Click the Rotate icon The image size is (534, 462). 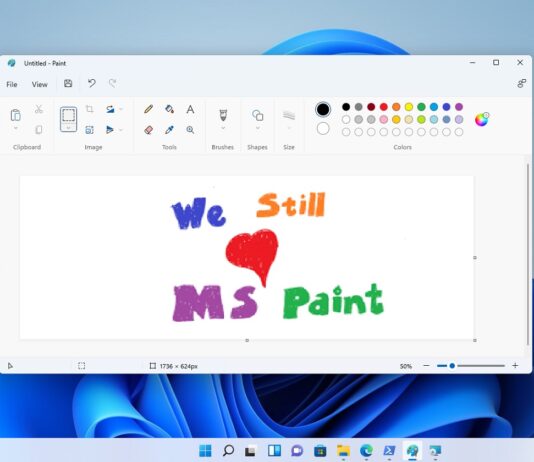pyautogui.click(x=110, y=109)
